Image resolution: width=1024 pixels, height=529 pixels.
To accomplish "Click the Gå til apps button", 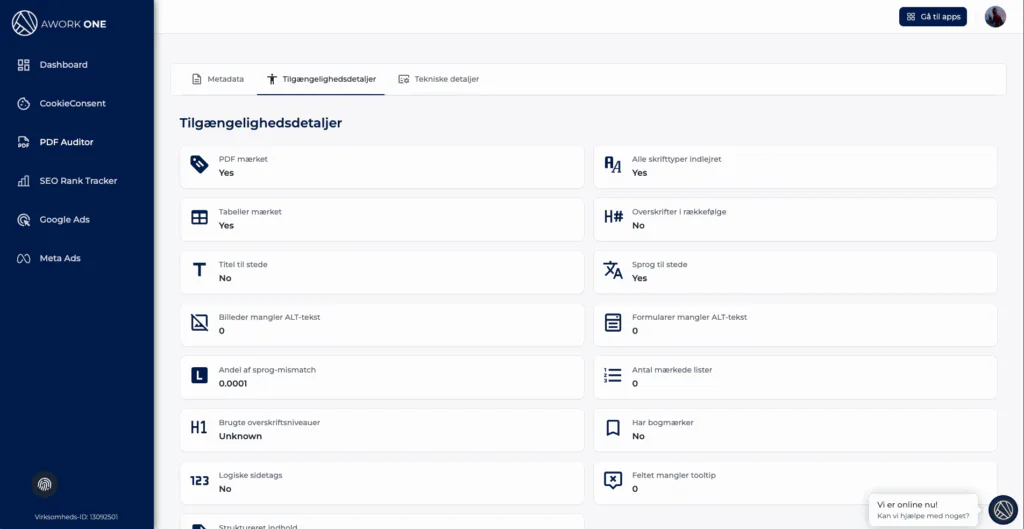I will 933,17.
